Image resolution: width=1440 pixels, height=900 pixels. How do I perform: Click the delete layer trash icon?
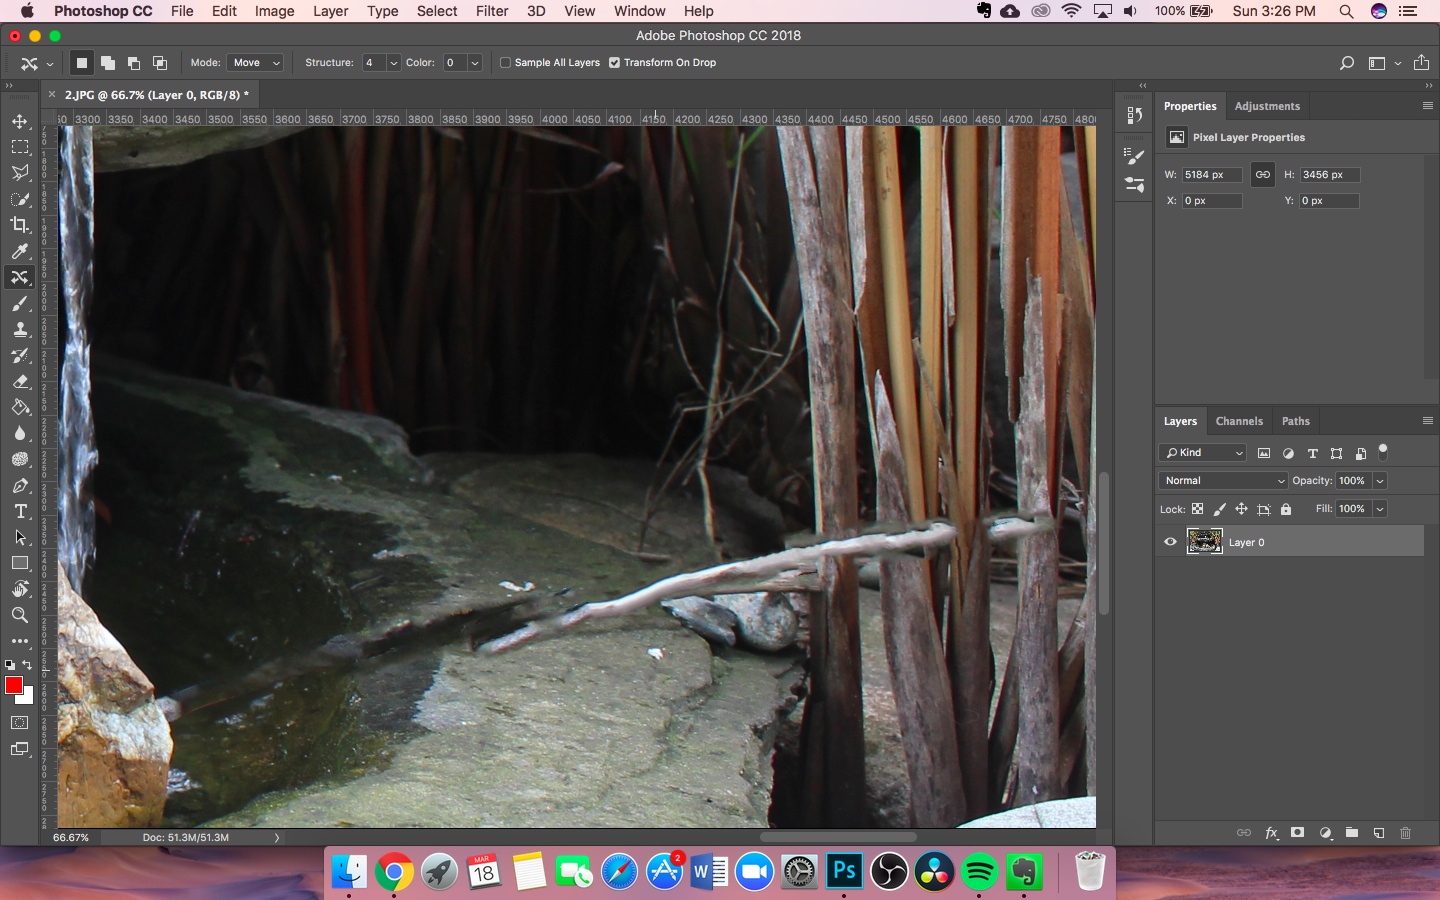1405,833
